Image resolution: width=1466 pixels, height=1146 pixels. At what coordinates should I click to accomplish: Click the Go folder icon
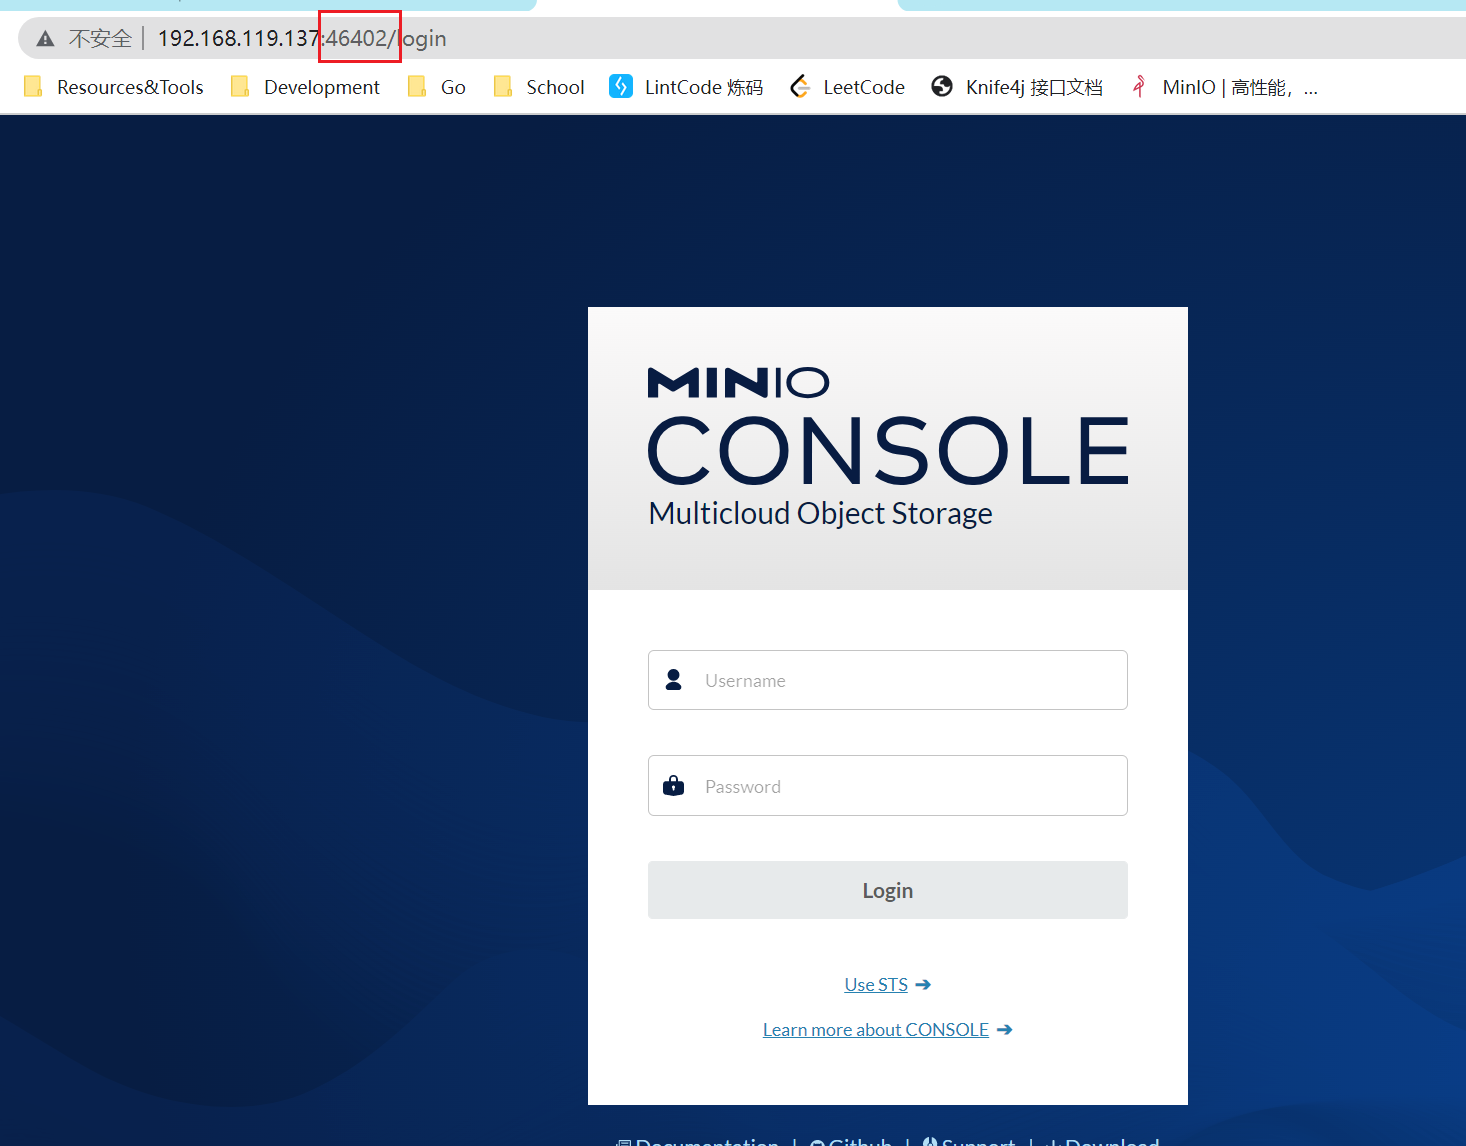point(417,86)
